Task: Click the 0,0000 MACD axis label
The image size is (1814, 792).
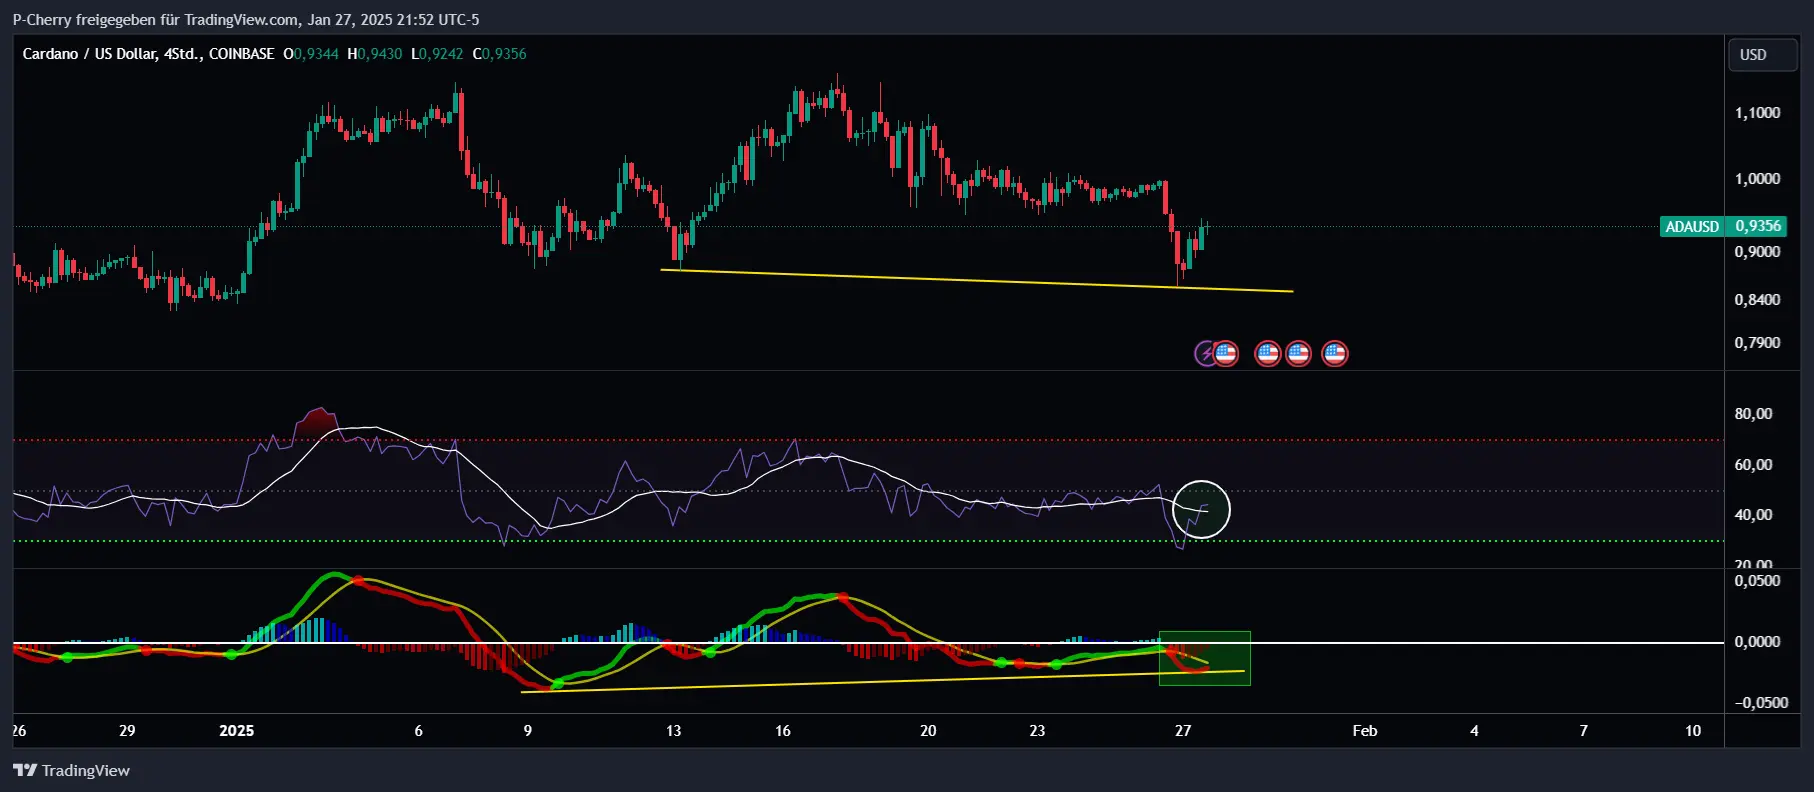Action: pyautogui.click(x=1757, y=642)
